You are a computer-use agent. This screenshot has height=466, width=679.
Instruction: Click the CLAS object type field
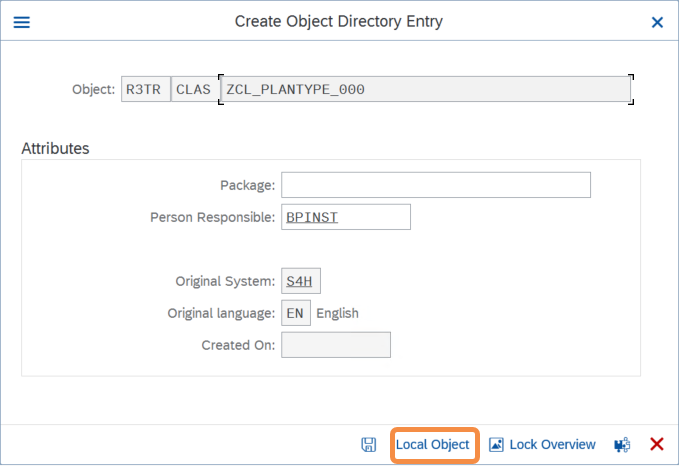tap(193, 89)
